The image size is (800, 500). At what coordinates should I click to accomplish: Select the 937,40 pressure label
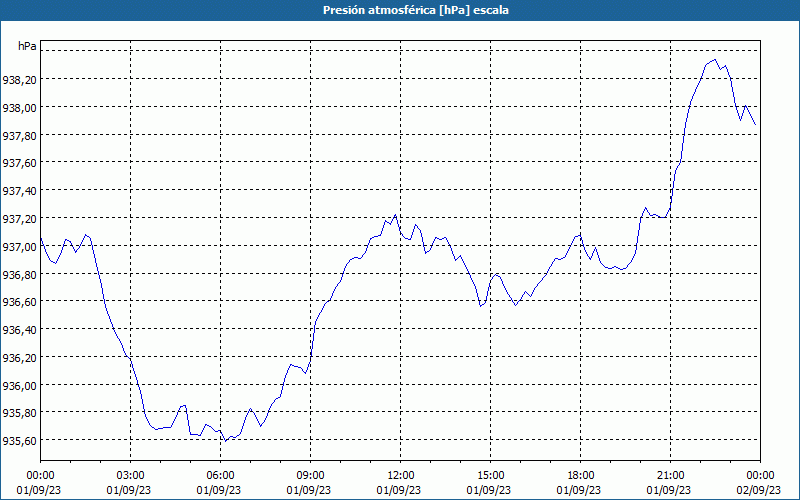[19, 191]
